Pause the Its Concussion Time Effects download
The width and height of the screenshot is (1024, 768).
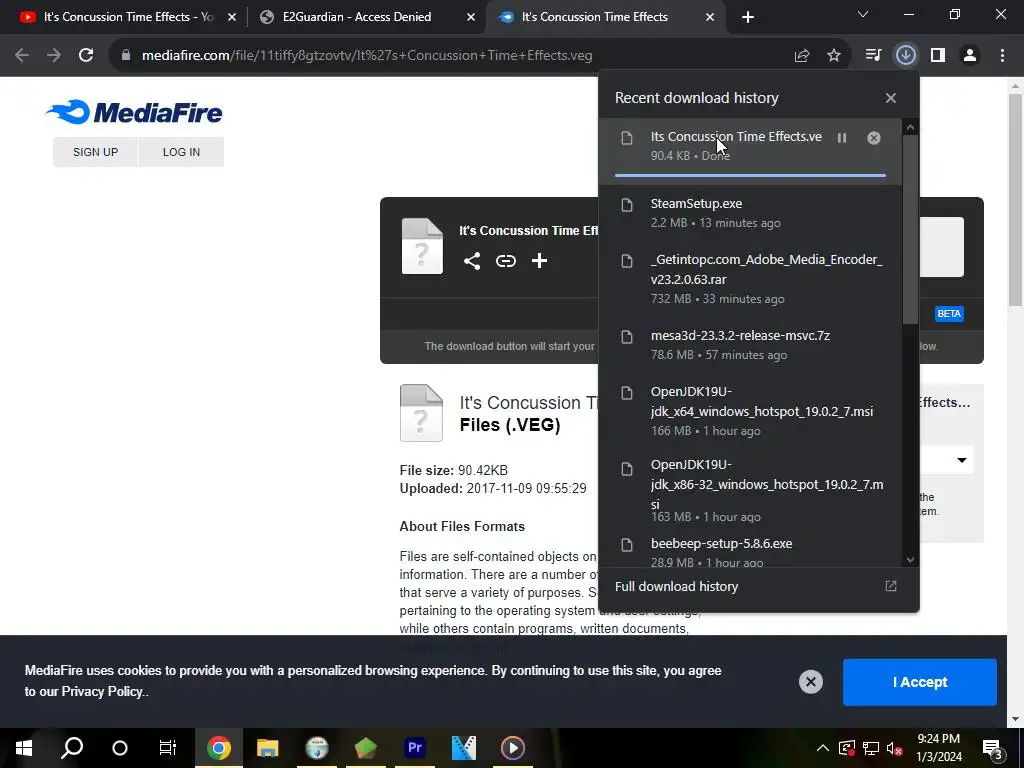(842, 138)
